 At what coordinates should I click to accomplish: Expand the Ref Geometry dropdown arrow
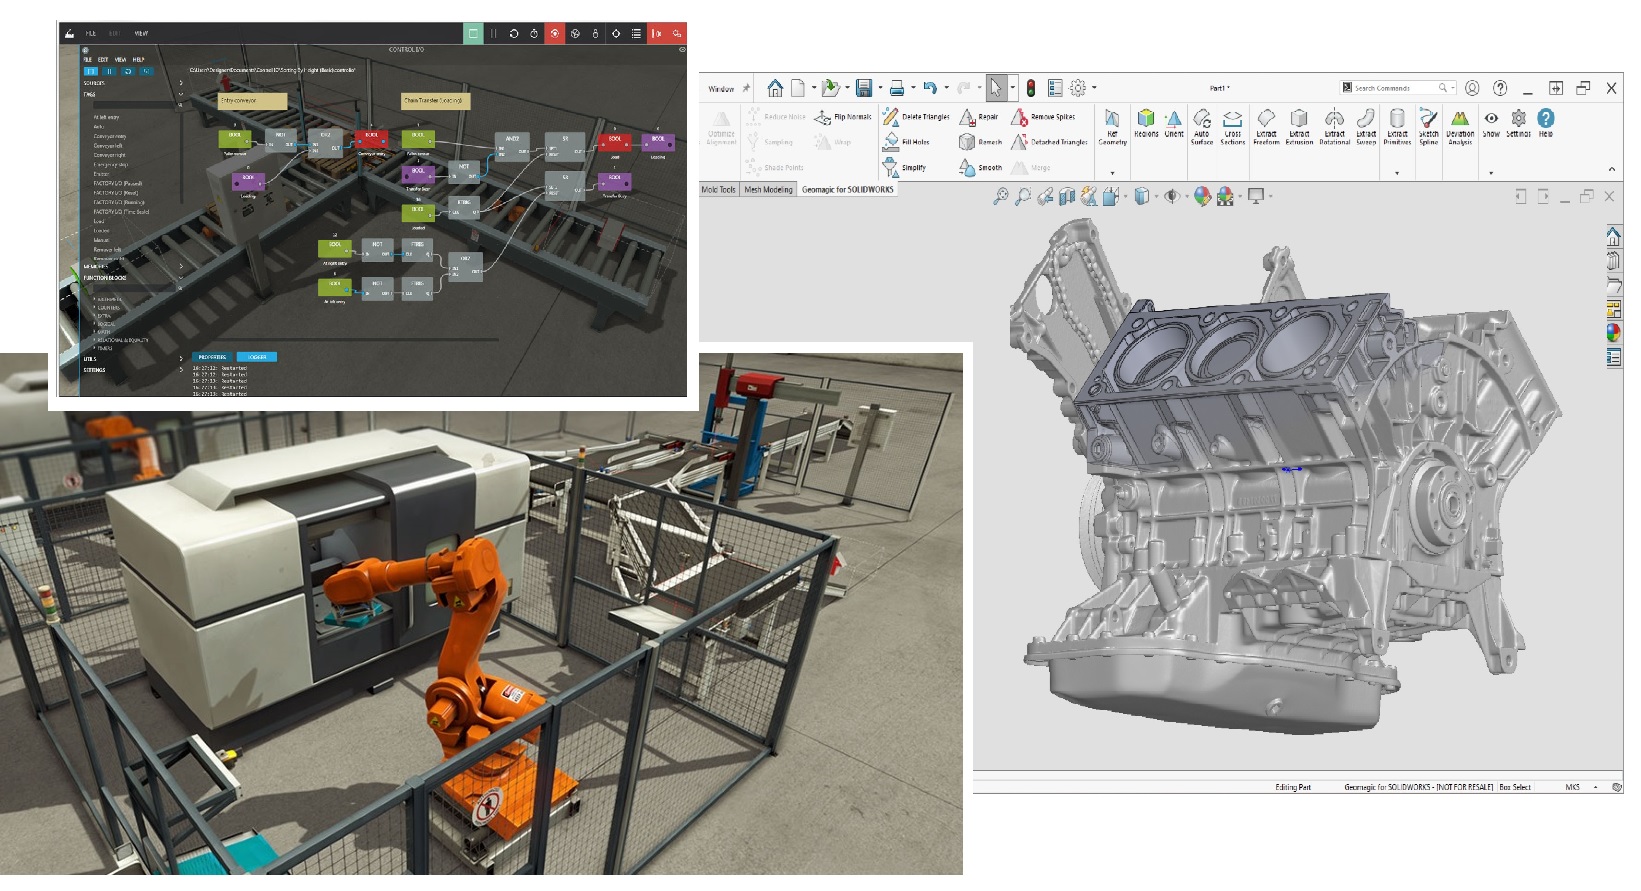1112,173
